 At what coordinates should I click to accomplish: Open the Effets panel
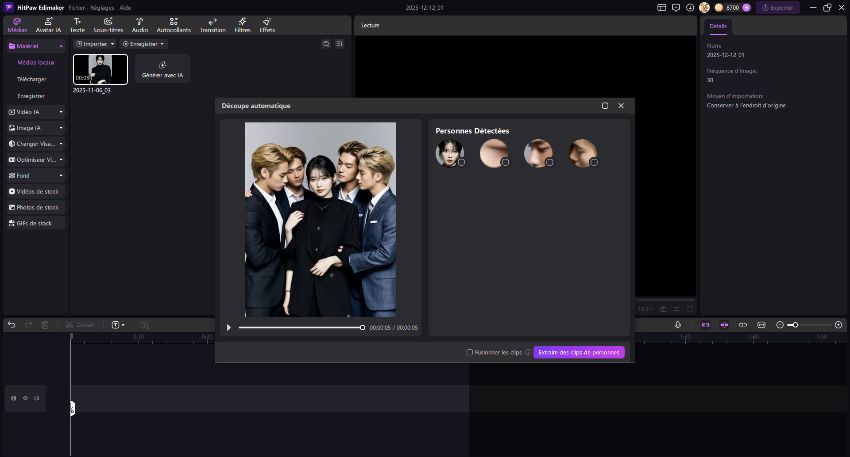coord(267,24)
